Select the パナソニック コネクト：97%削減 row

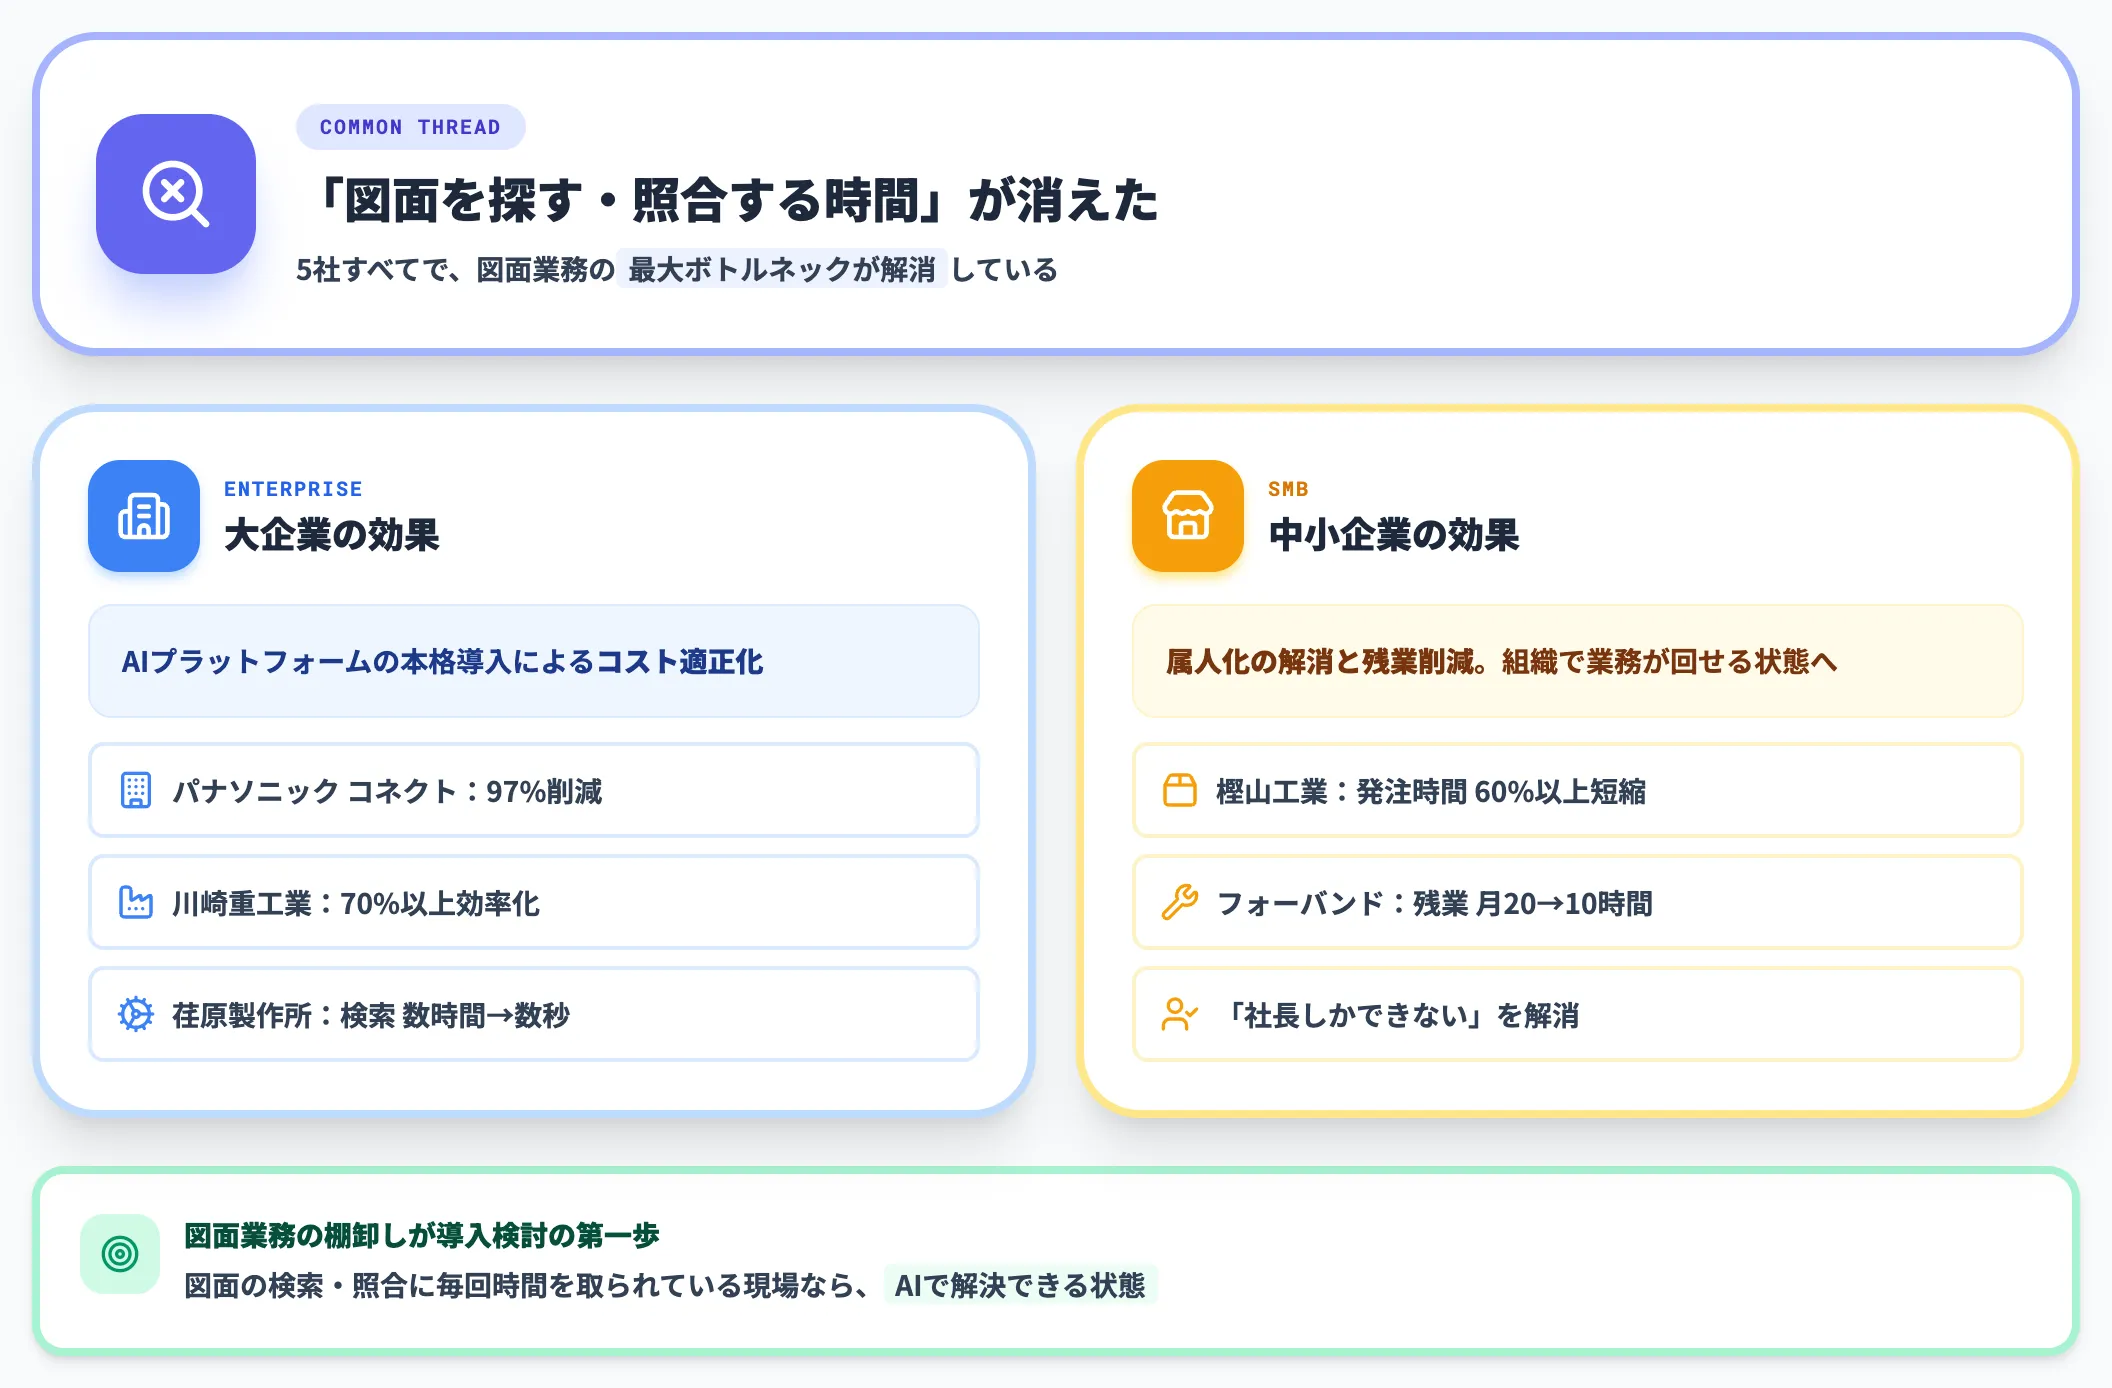pos(534,790)
